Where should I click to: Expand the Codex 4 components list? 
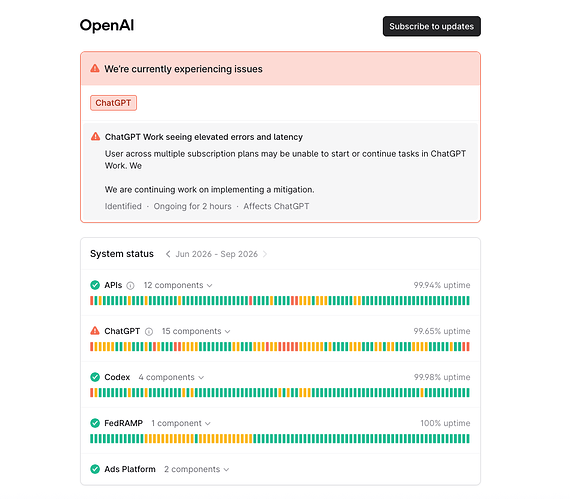coord(171,377)
